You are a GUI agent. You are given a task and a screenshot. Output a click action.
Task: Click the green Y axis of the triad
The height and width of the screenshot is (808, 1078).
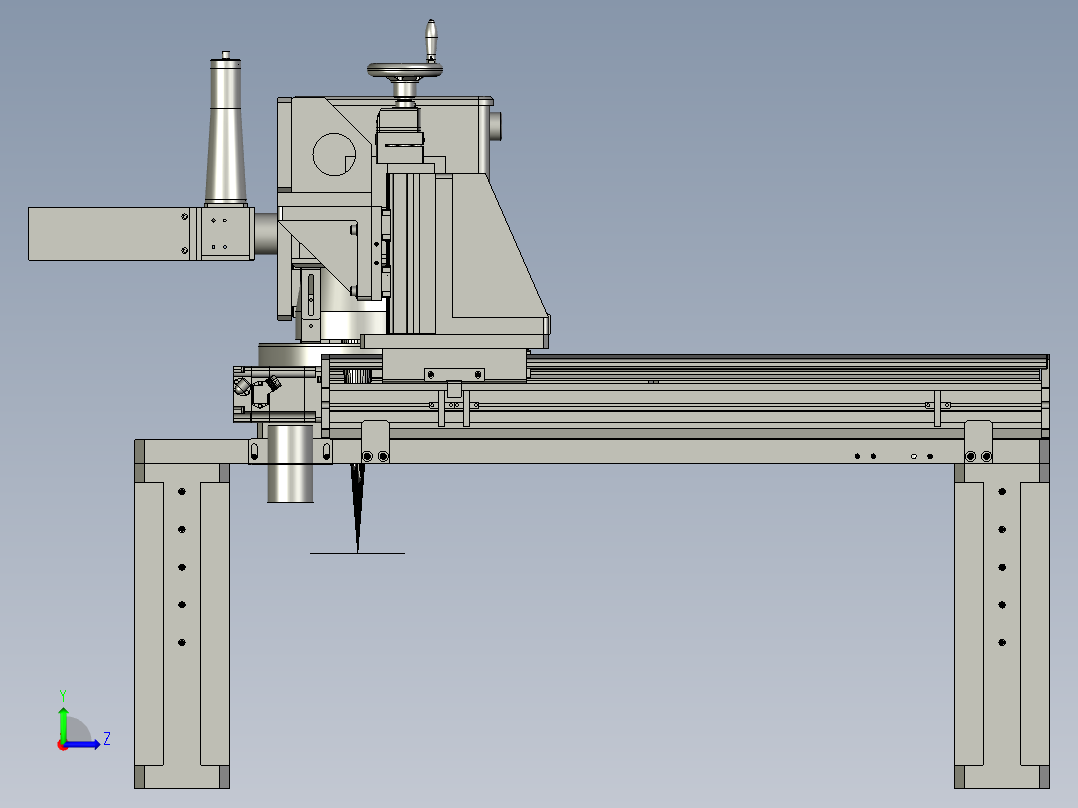pos(63,724)
